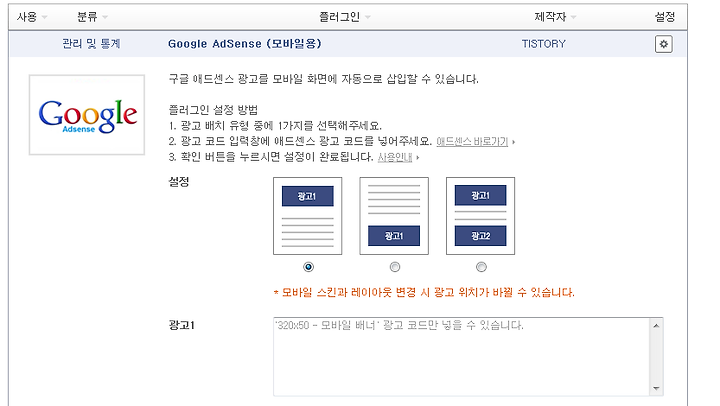Click the Google AdSense (모바일용) plugin title
Screen dimensions: 720x406
point(245,44)
